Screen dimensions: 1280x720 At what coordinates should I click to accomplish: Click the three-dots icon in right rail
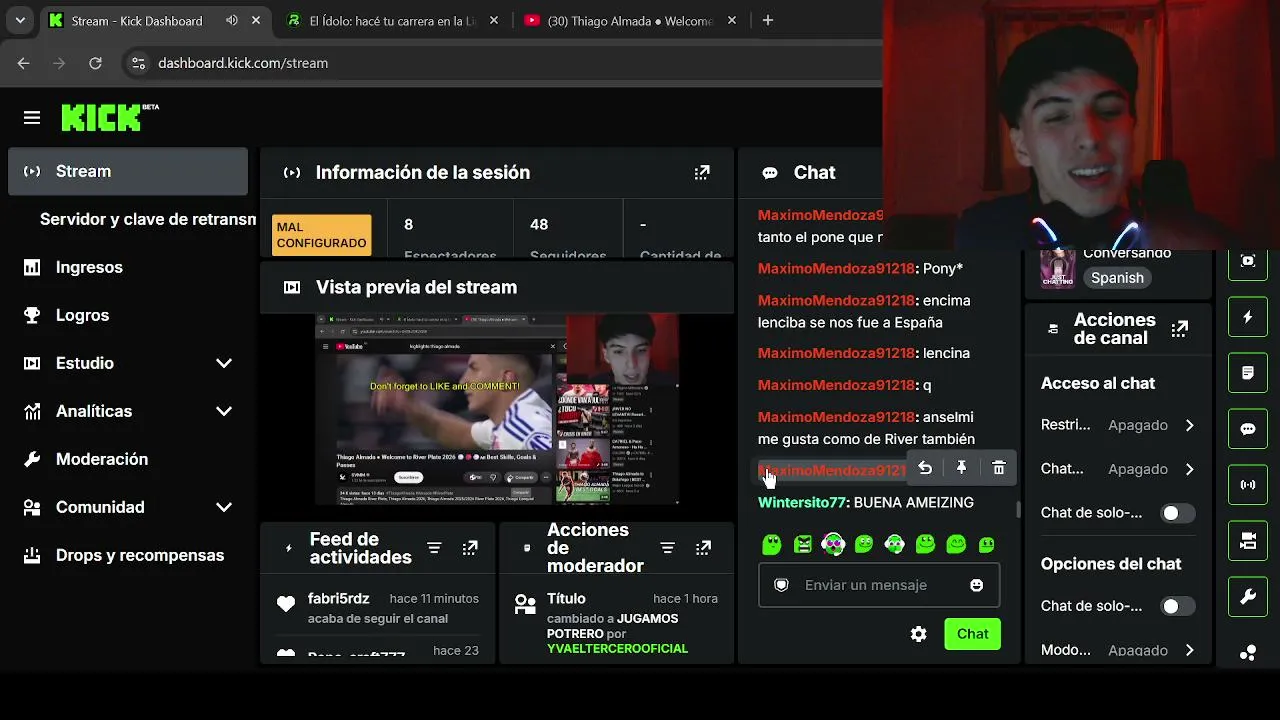click(x=1247, y=653)
